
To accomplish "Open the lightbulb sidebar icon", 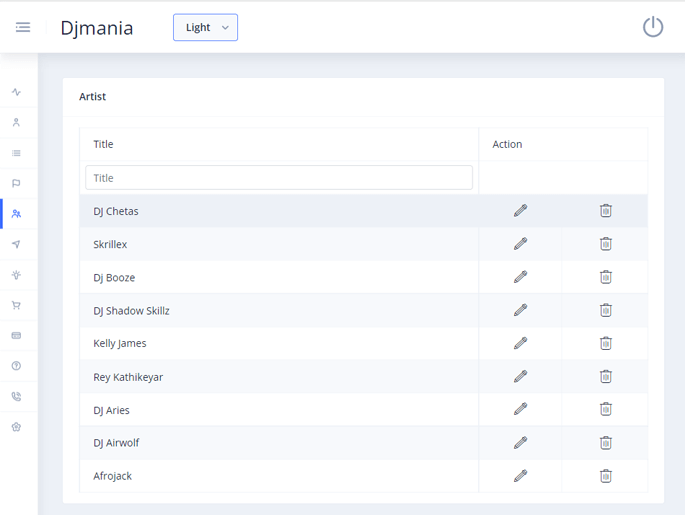I will coord(16,275).
